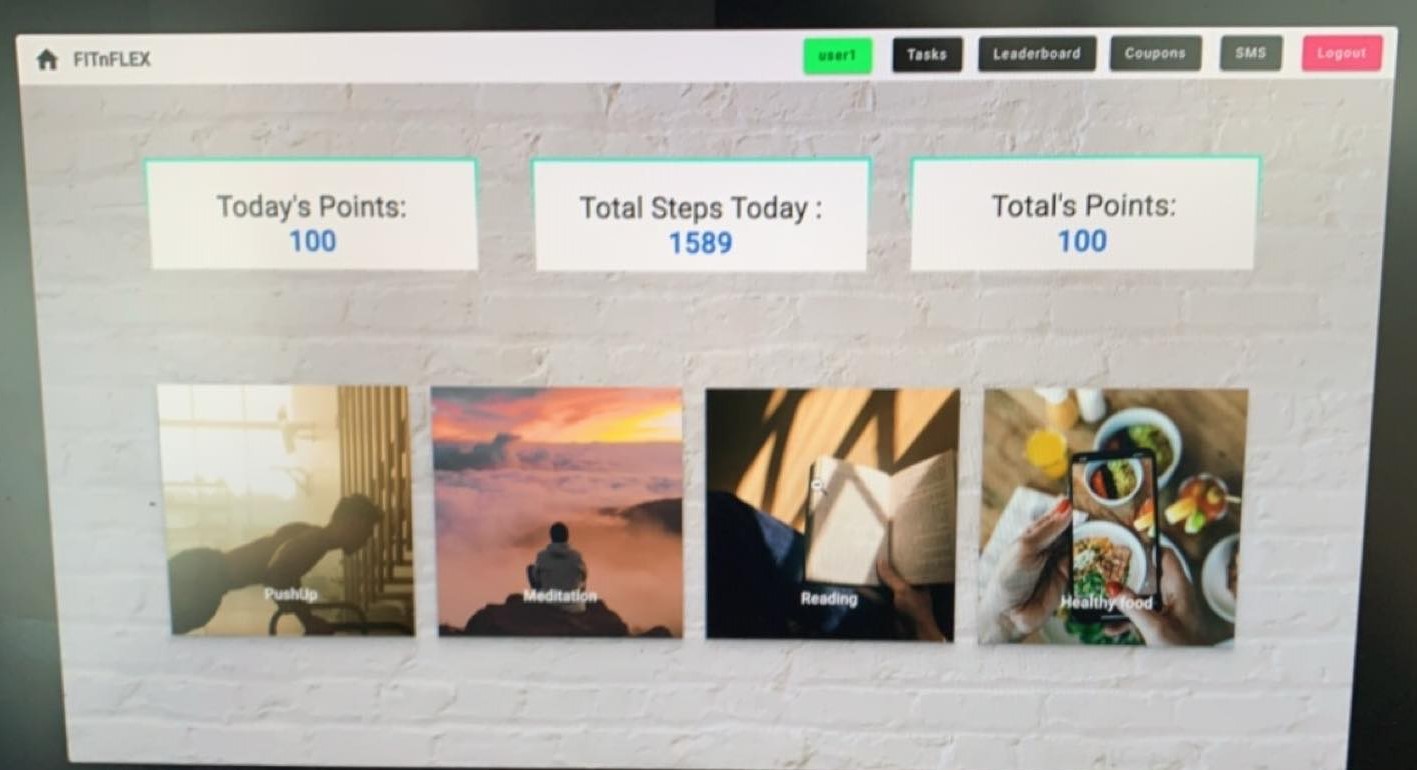1417x770 pixels.
Task: Click the Healthy food caption text
Action: (1106, 603)
